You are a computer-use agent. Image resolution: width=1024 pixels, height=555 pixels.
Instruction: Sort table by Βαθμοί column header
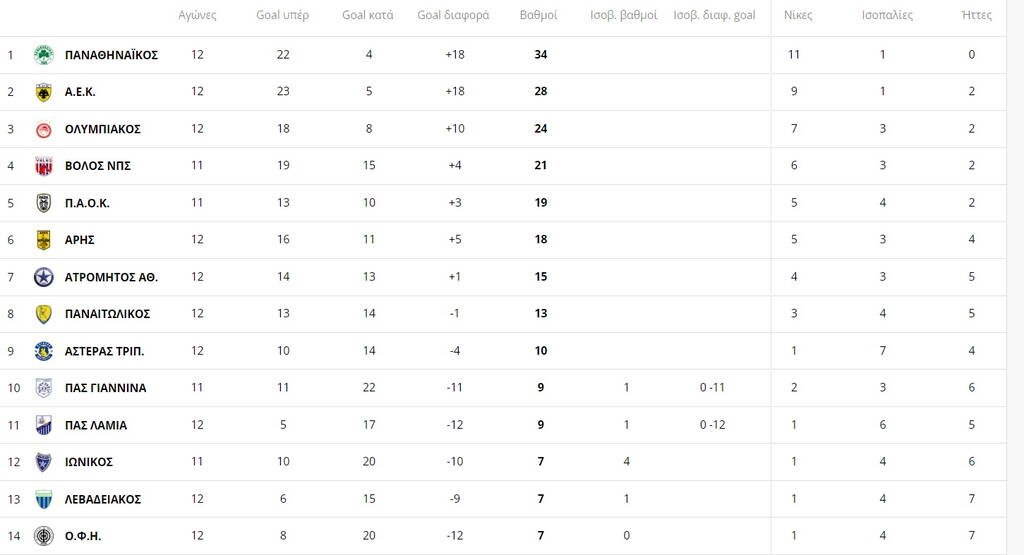point(539,15)
